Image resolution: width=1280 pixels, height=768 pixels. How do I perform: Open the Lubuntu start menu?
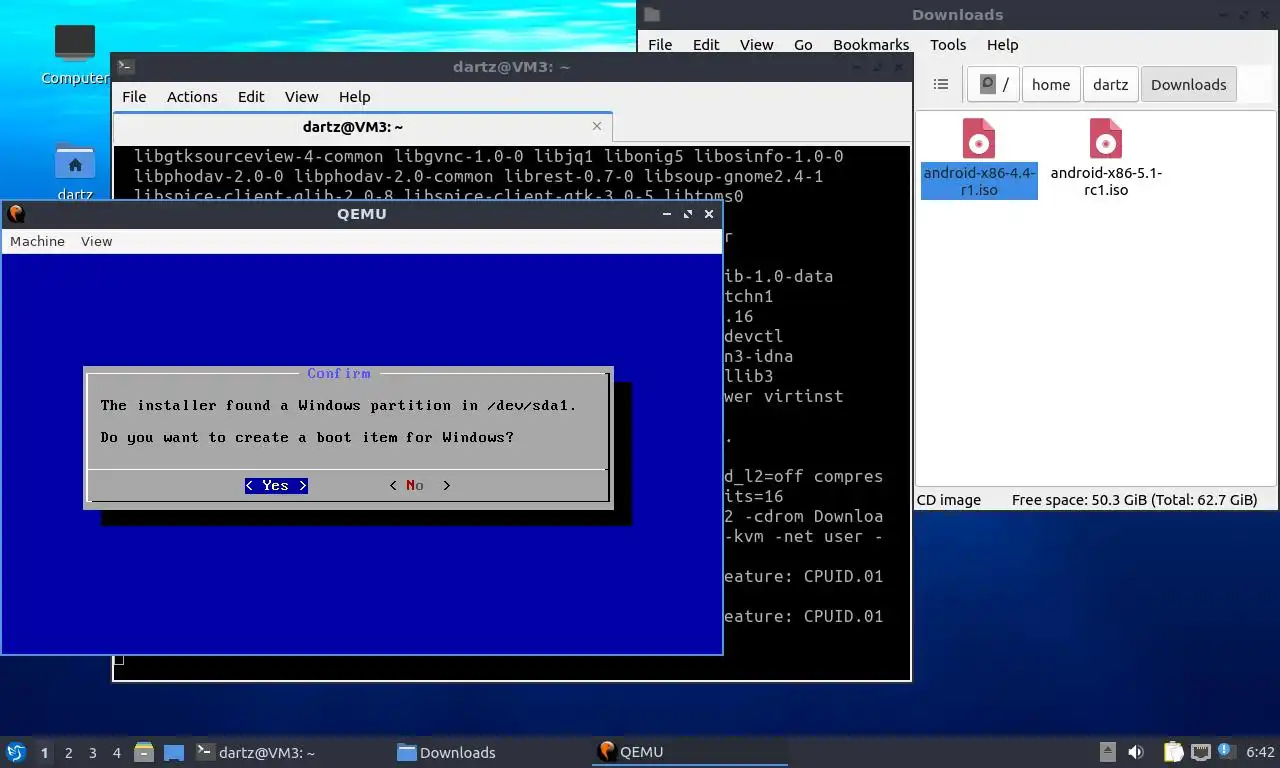(x=16, y=752)
